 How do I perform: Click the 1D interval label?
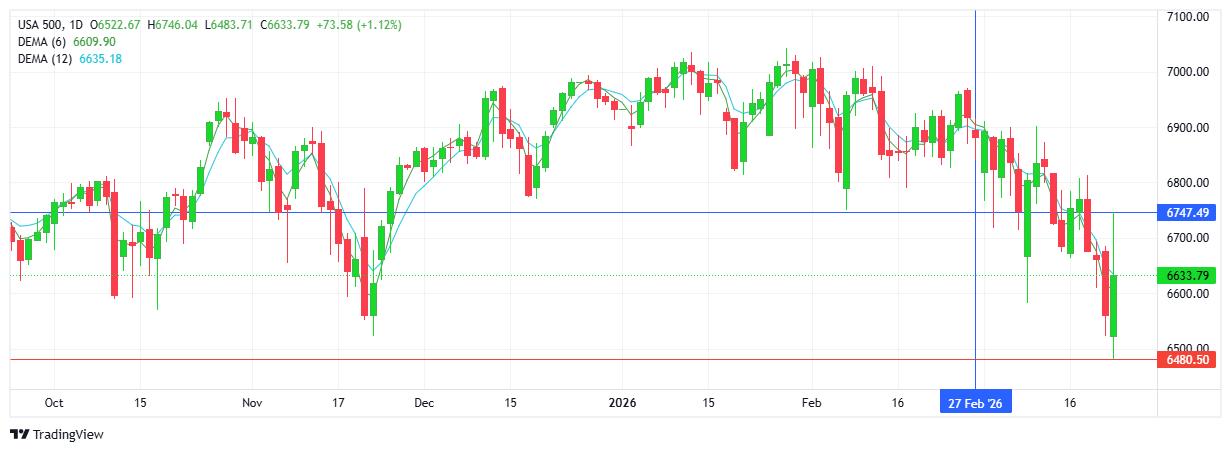76,24
